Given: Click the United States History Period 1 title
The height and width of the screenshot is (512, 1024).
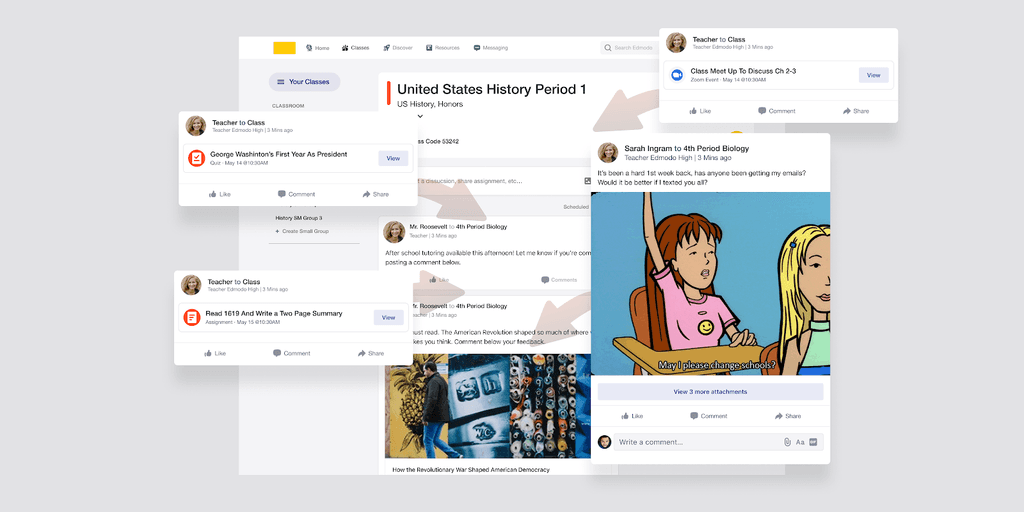Looking at the screenshot, I should click(492, 89).
